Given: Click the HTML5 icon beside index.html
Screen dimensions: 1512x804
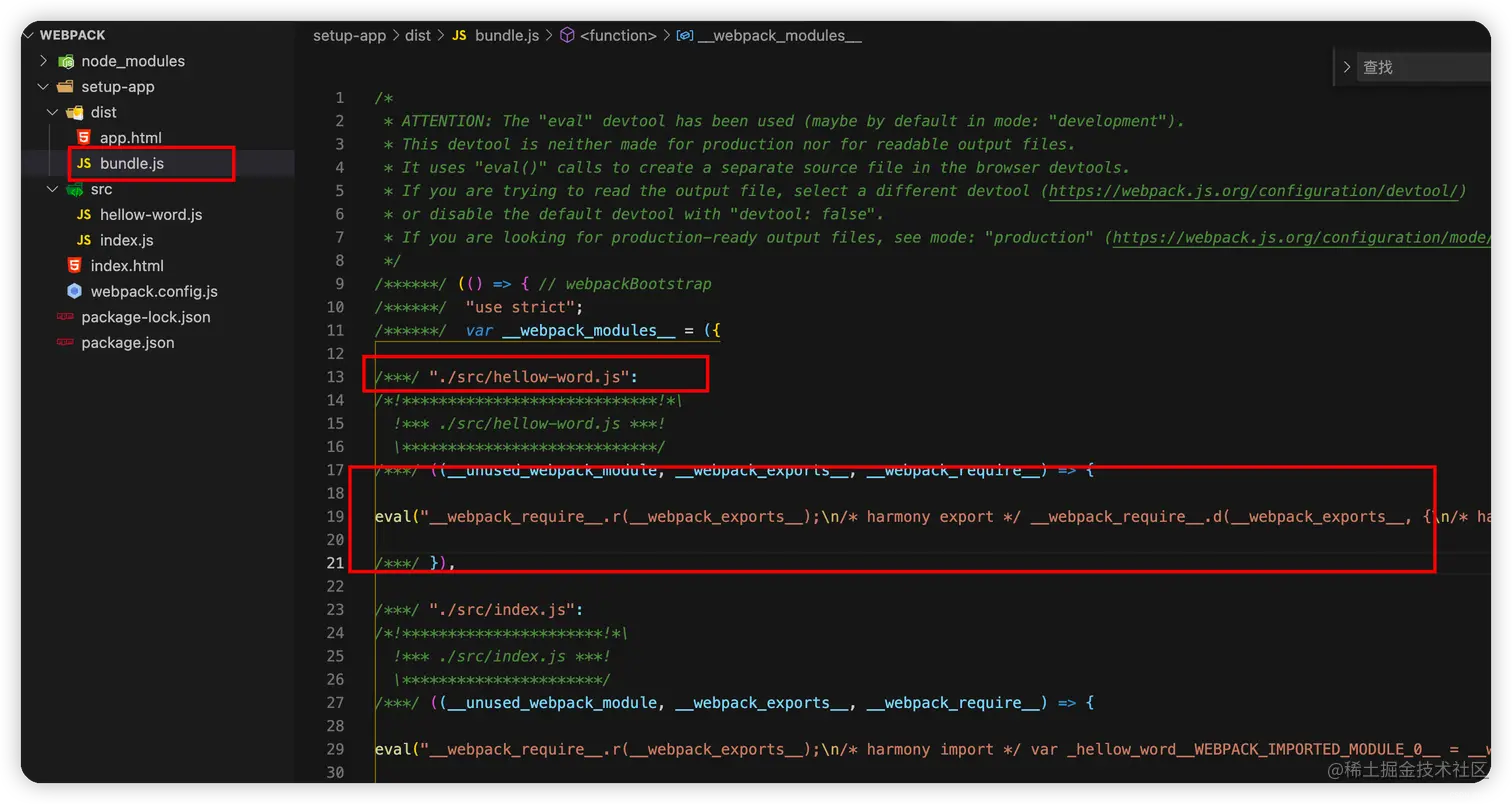Looking at the screenshot, I should pos(74,266).
